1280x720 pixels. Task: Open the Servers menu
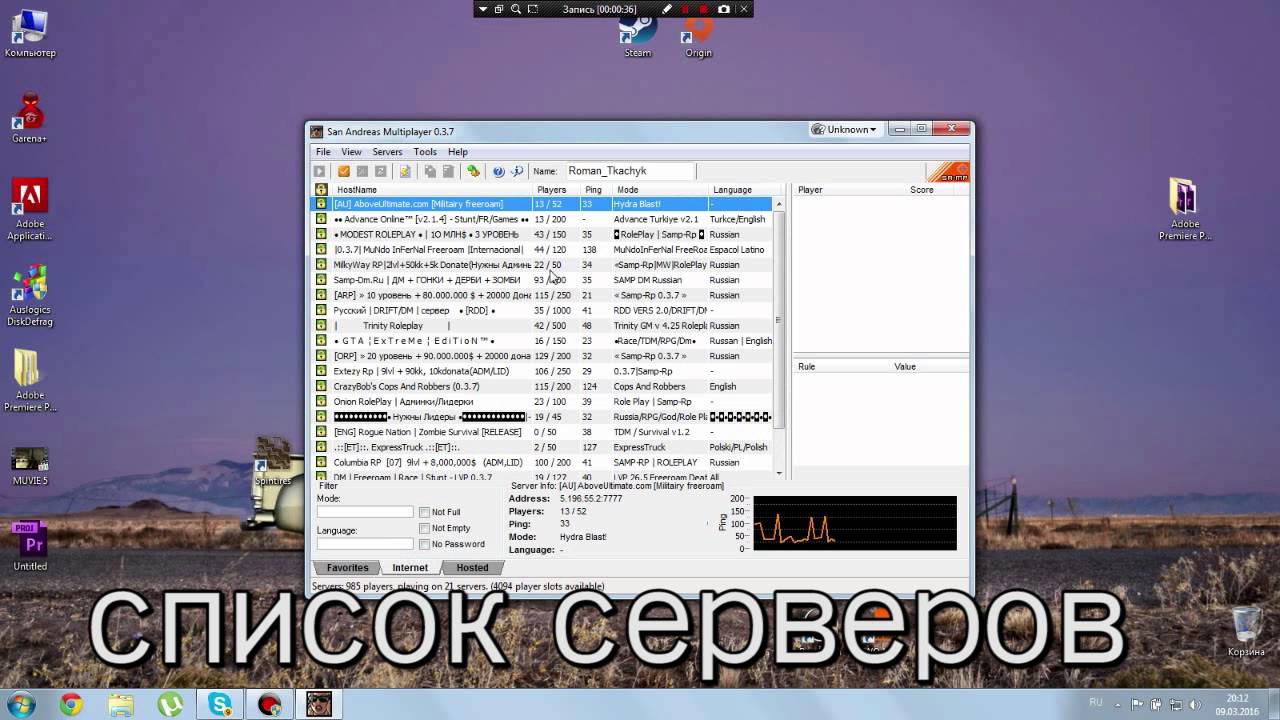[387, 152]
